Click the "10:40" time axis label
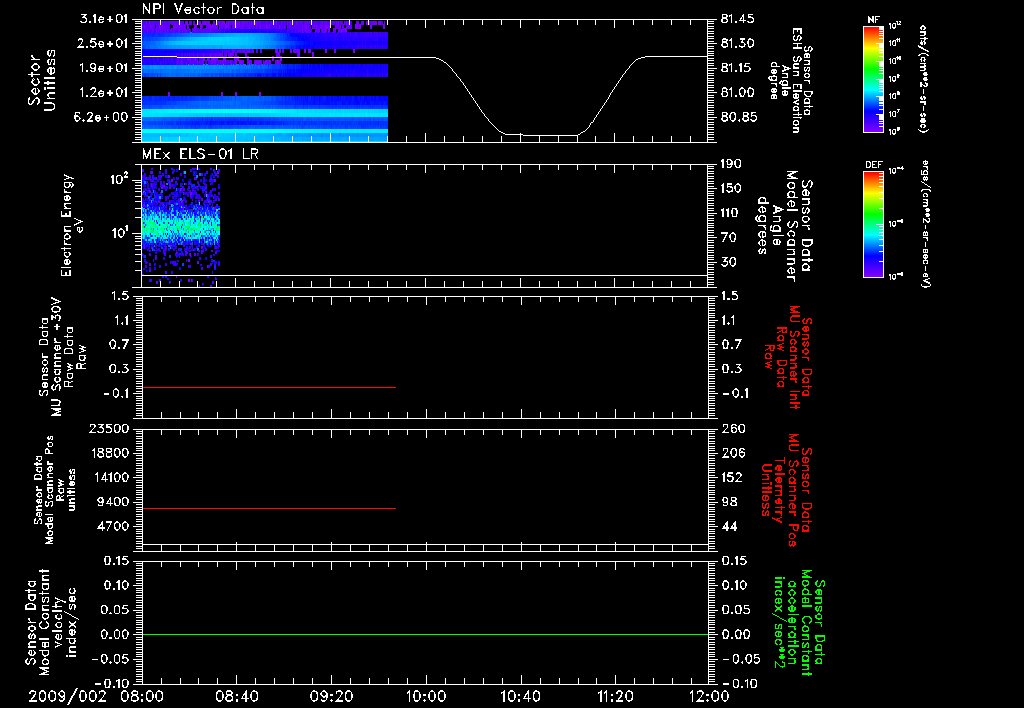This screenshot has height=708, width=1024. [520, 696]
